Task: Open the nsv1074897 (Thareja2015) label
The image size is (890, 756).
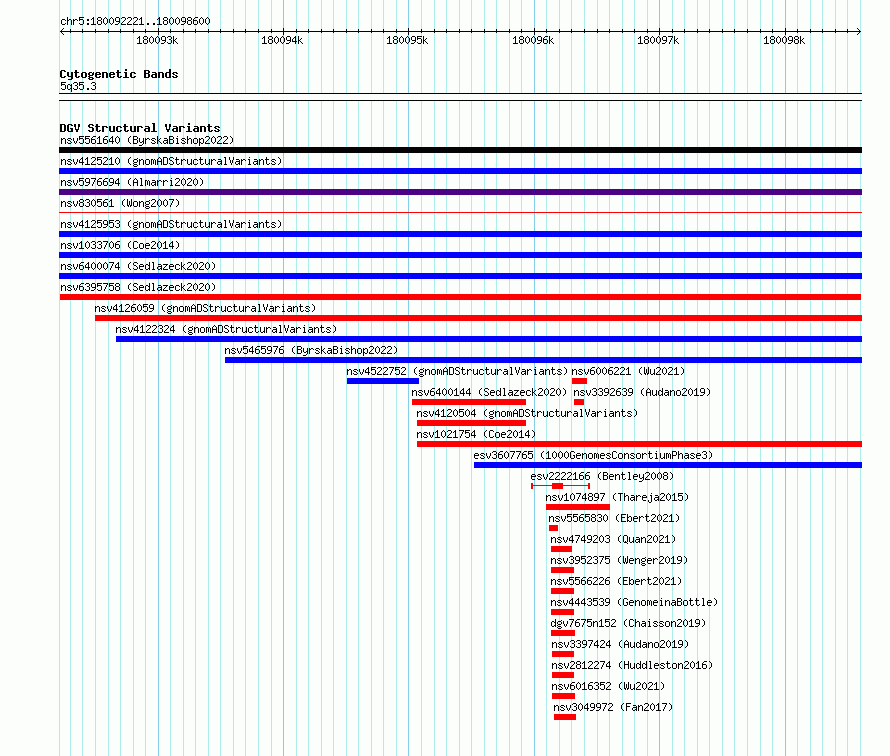Action: pyautogui.click(x=617, y=497)
